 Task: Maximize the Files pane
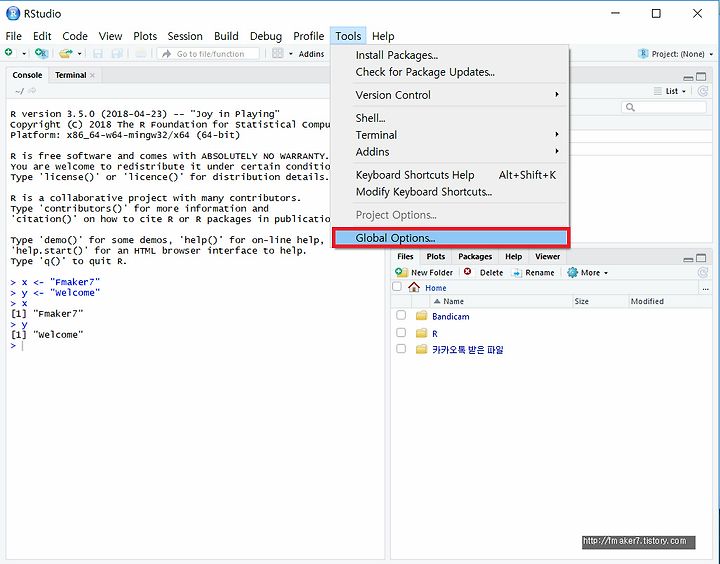pos(701,258)
